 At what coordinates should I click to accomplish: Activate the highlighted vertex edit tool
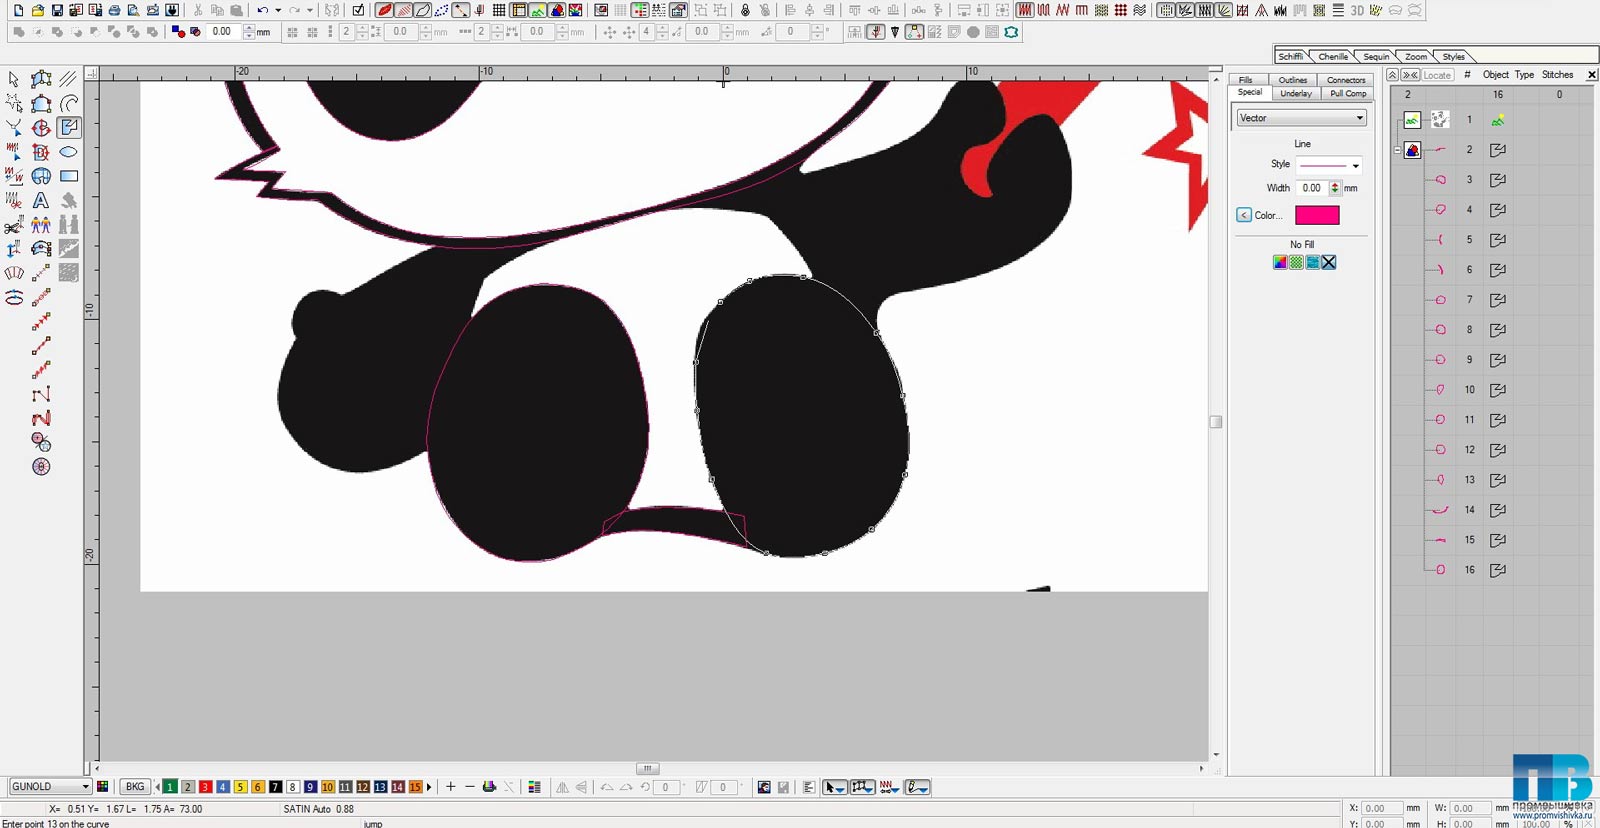tap(69, 127)
